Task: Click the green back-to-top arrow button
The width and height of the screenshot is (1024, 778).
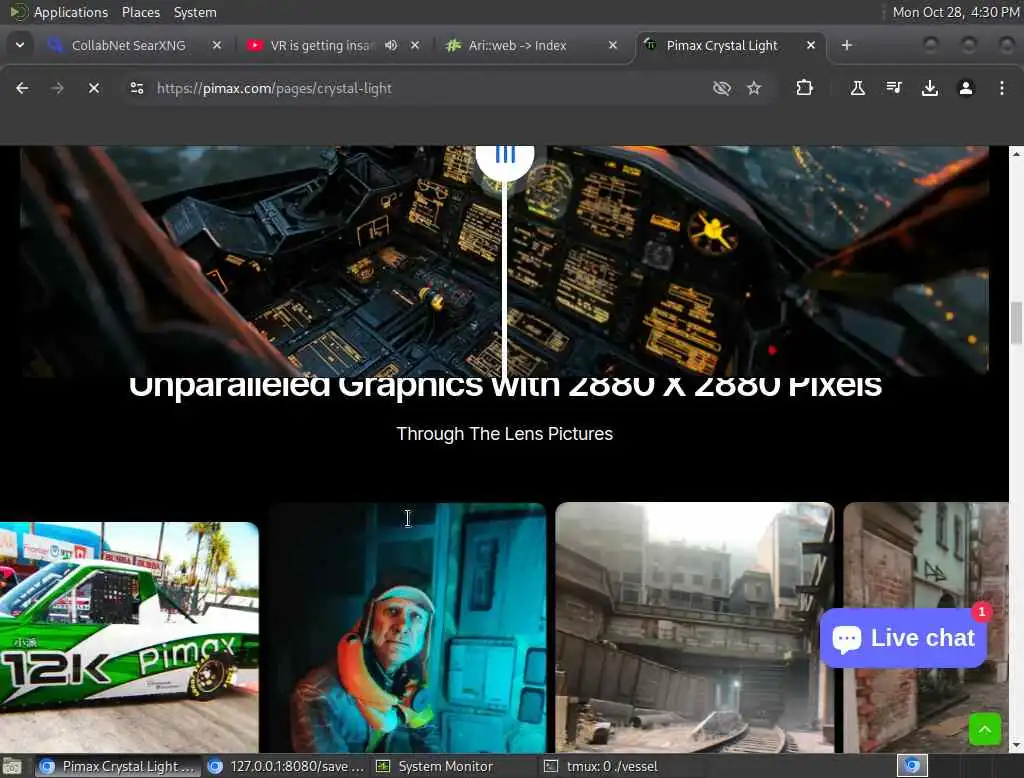Action: (985, 729)
